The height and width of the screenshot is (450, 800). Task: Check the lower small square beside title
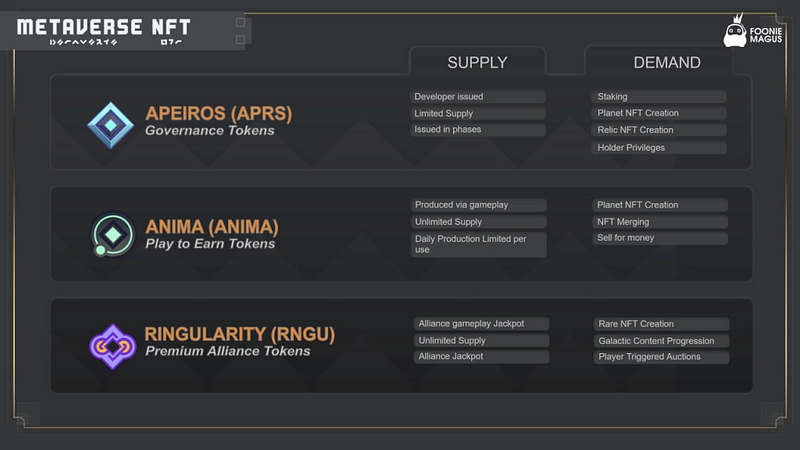240,40
